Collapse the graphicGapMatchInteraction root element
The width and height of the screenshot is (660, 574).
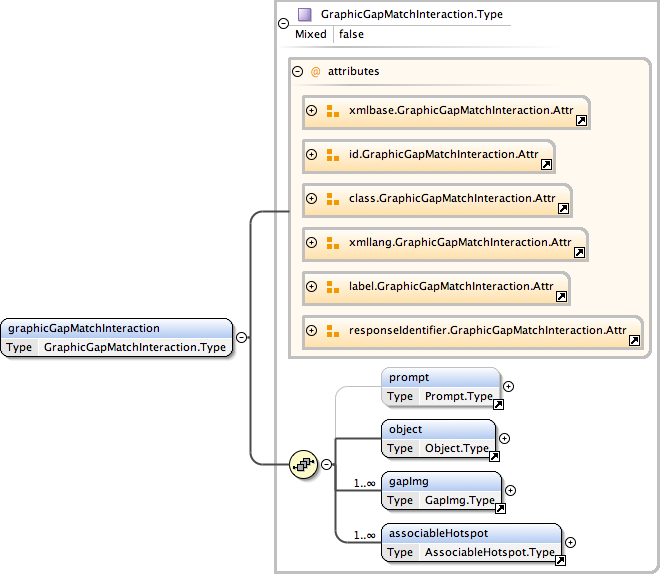[242, 338]
